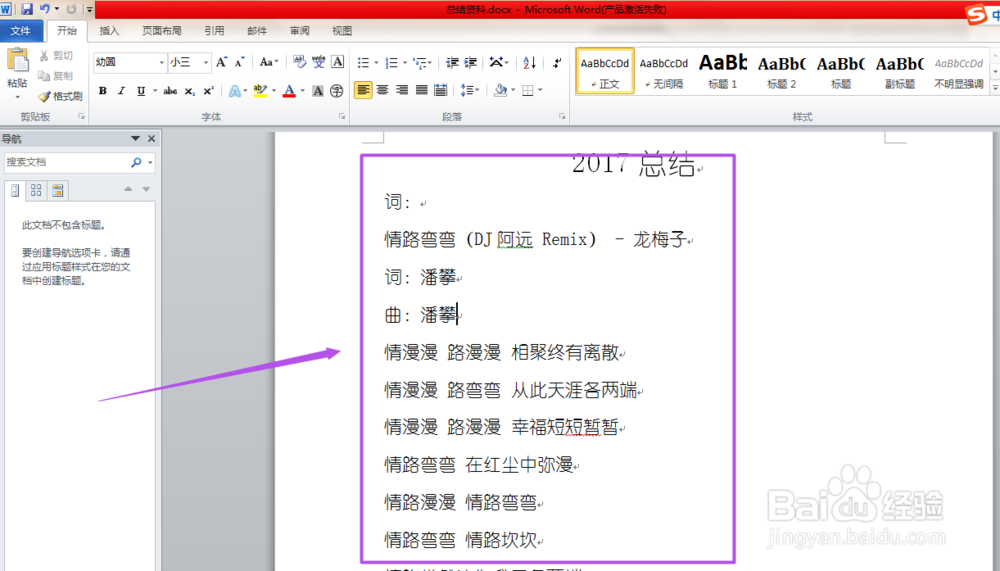Grow font size with the large A icon
The image size is (1000, 571).
[x=221, y=63]
